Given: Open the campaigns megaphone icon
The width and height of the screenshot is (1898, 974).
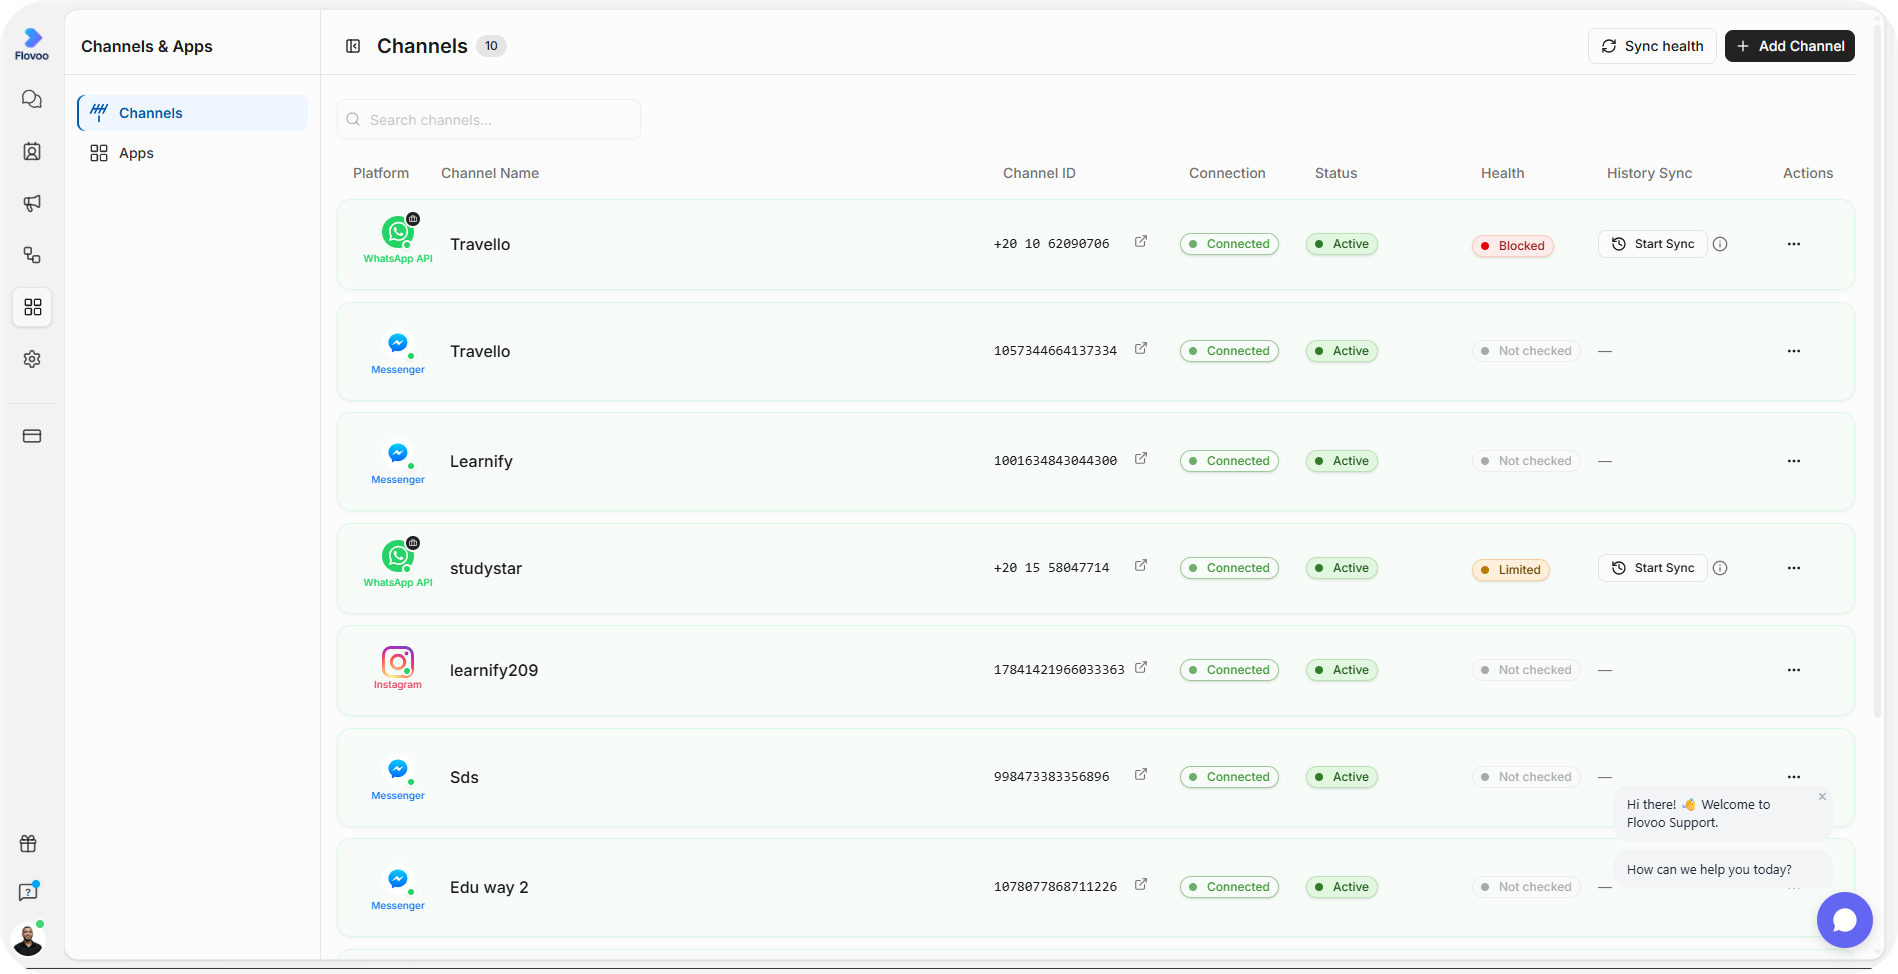Looking at the screenshot, I should pyautogui.click(x=32, y=203).
